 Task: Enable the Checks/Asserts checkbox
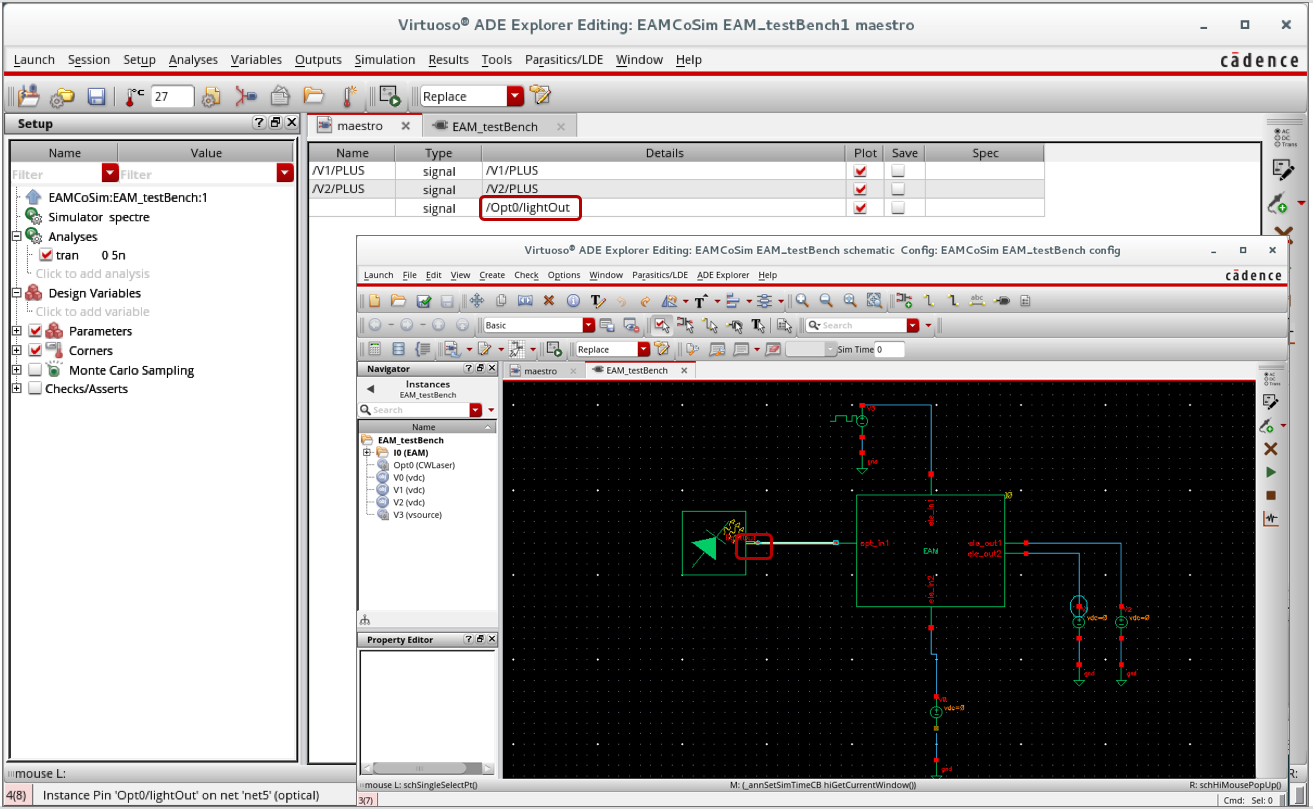coord(35,389)
